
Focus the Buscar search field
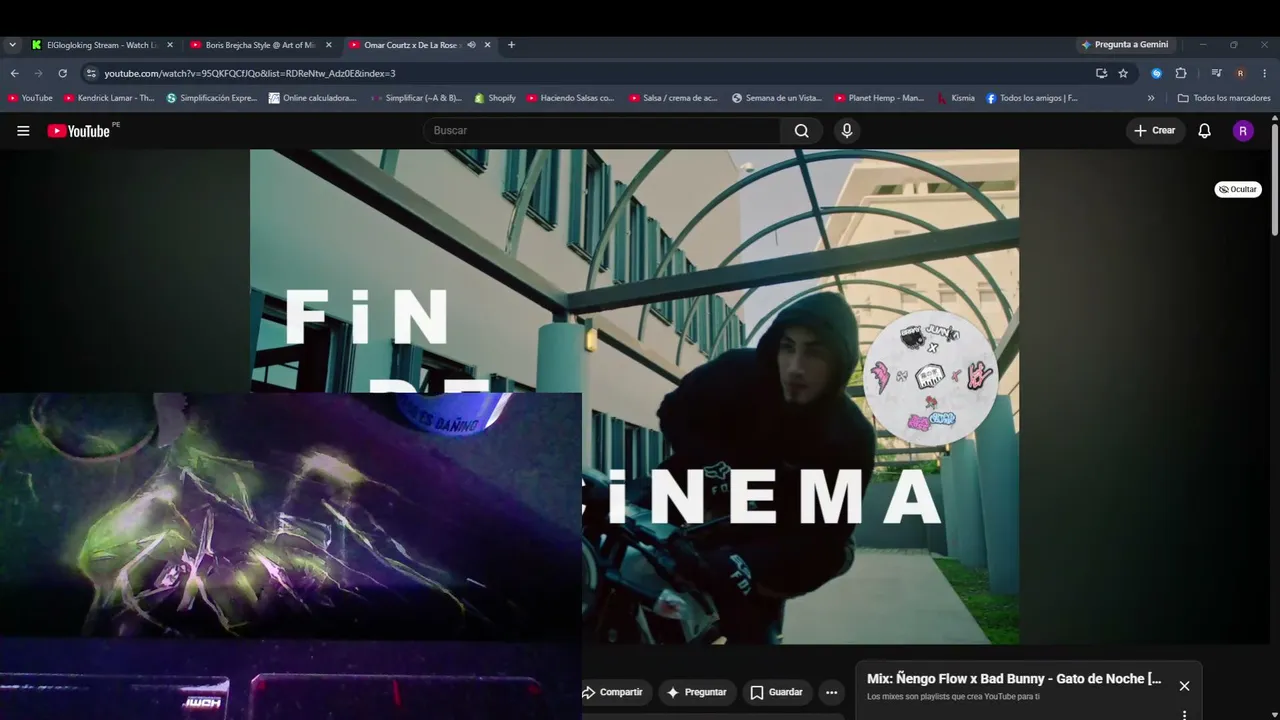pyautogui.click(x=602, y=131)
